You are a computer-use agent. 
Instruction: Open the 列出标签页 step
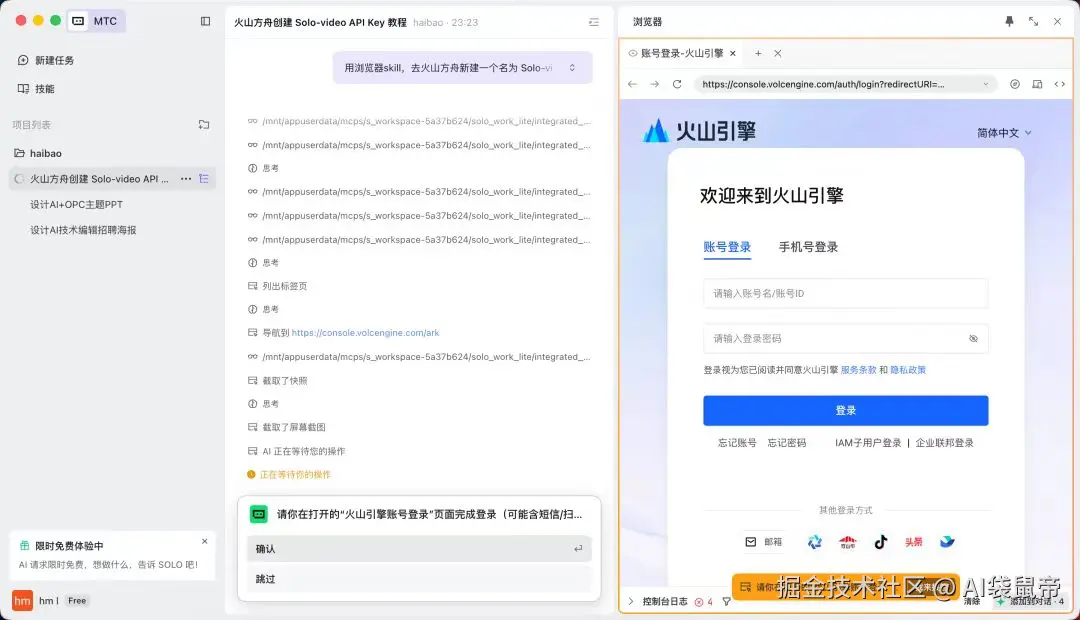pos(278,286)
